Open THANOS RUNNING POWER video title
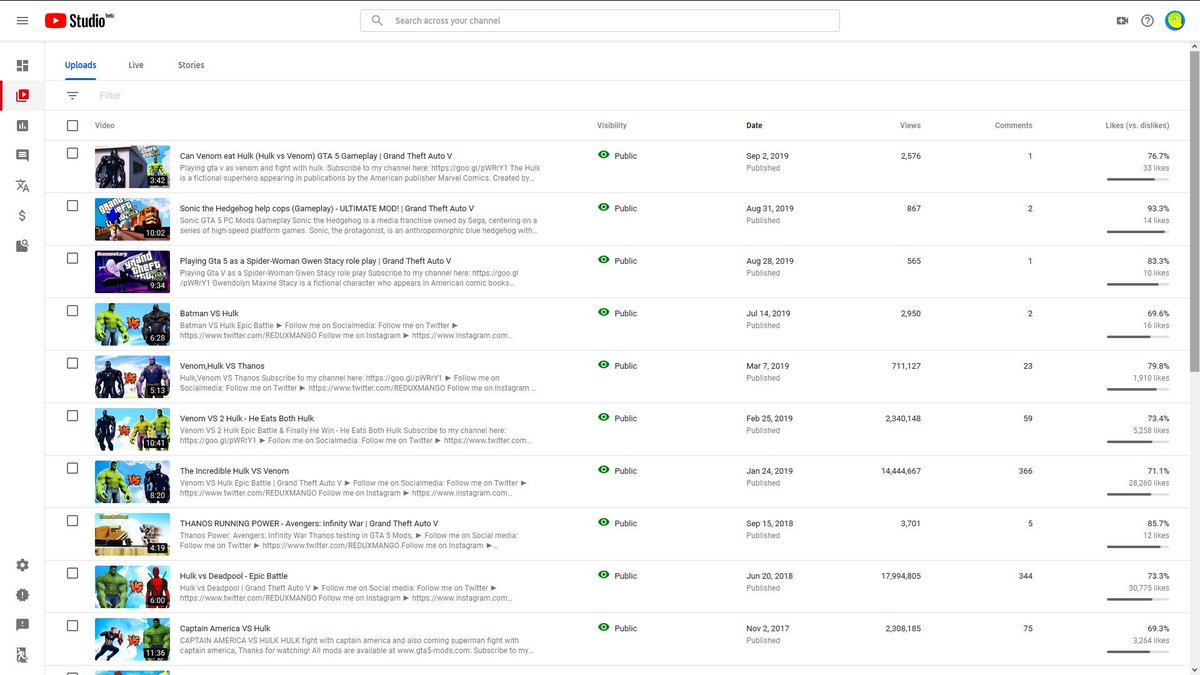Viewport: 1200px width, 675px height. click(309, 524)
